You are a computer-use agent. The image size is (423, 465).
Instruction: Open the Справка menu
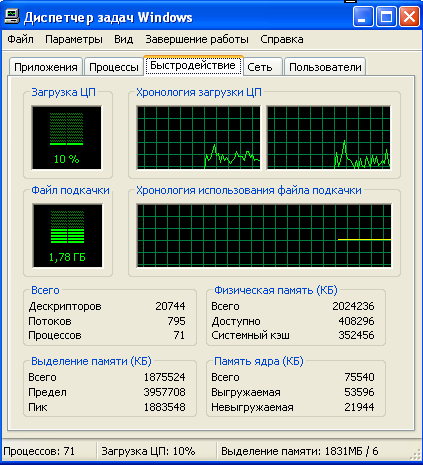click(282, 39)
